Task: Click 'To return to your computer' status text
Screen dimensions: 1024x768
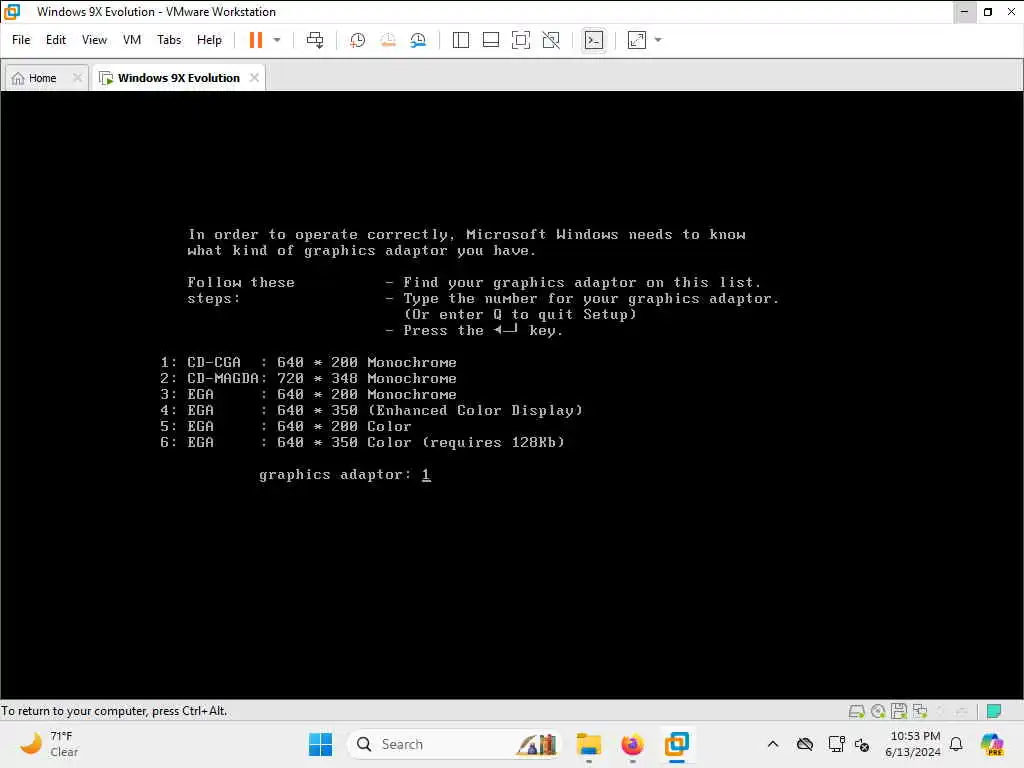Action: 114,711
